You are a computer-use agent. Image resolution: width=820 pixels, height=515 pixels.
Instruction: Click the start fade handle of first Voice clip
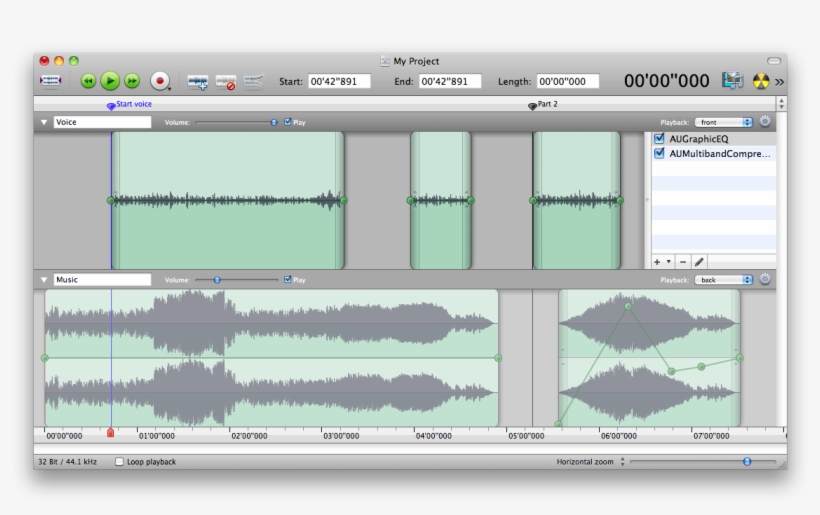click(111, 200)
